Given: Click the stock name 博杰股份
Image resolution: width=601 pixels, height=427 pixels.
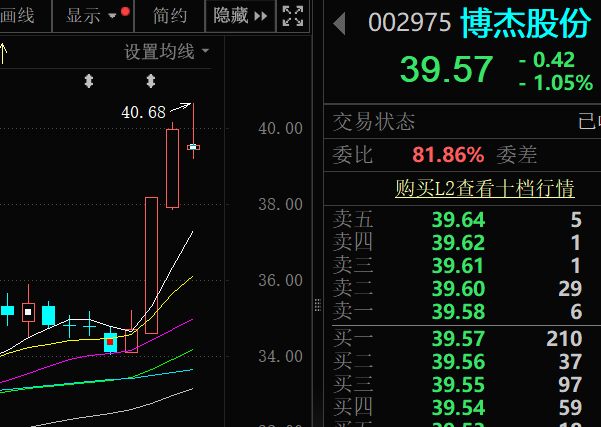Looking at the screenshot, I should click(x=525, y=23).
